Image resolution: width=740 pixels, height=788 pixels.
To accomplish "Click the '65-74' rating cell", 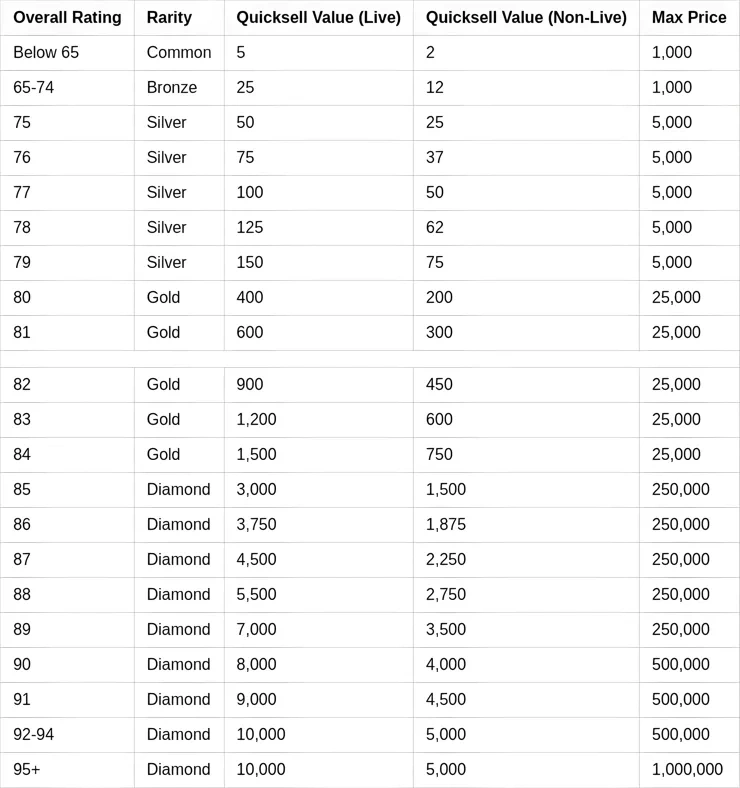I will (34, 88).
